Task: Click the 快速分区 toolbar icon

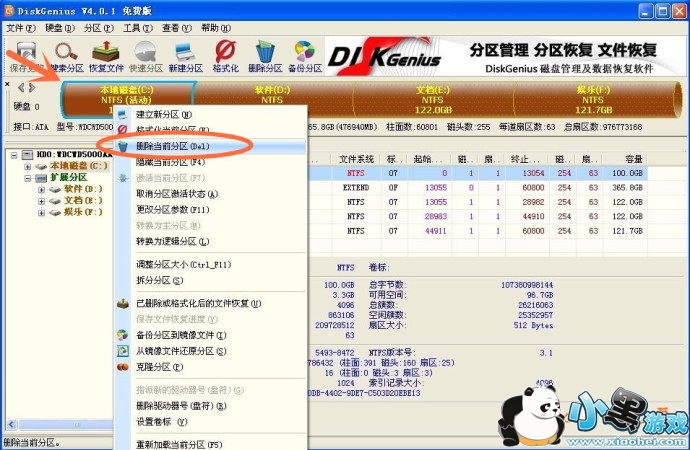Action: click(146, 56)
